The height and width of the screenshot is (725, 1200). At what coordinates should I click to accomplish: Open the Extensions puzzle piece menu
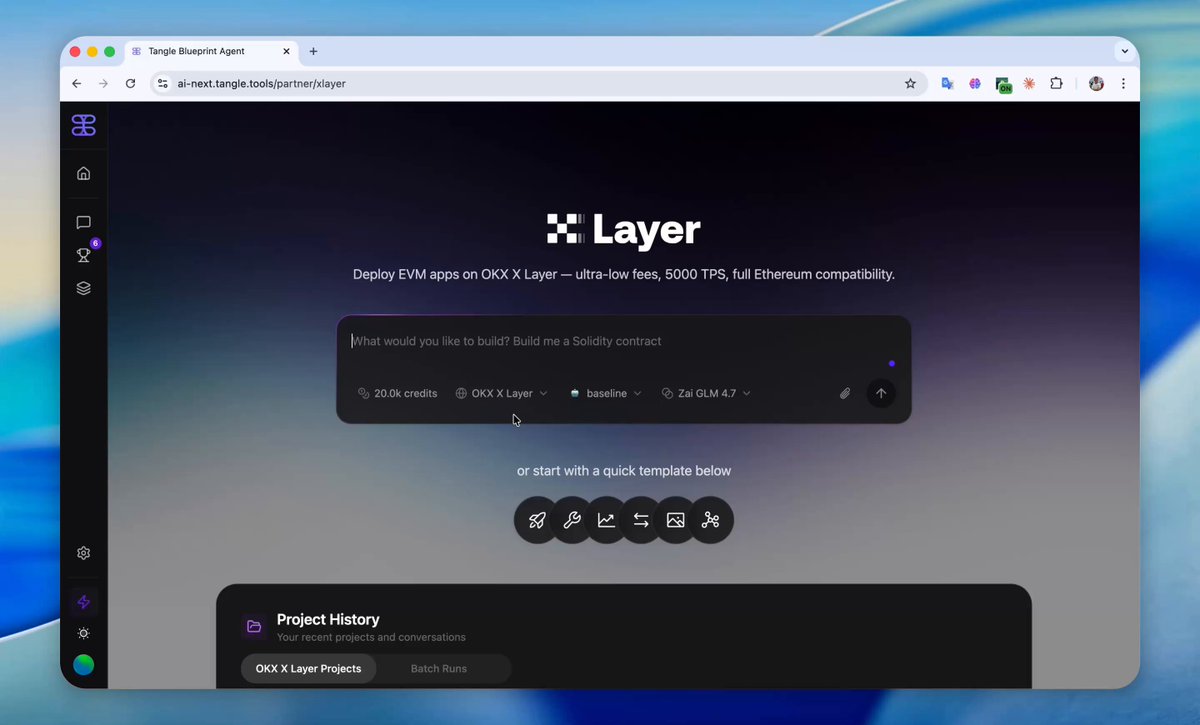[1056, 84]
